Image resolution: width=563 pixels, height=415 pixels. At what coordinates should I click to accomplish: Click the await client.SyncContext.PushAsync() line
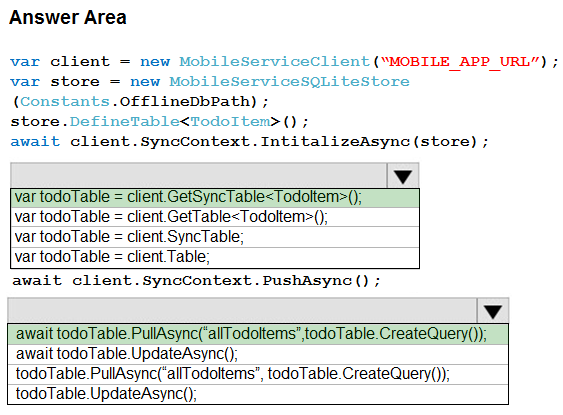coord(196,281)
